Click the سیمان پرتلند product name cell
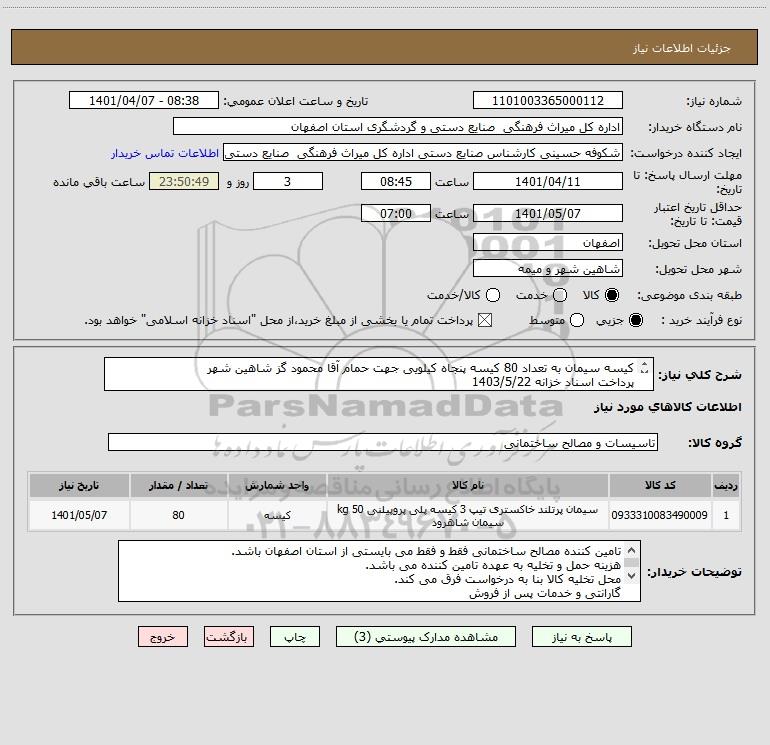The image size is (770, 745). [468, 515]
